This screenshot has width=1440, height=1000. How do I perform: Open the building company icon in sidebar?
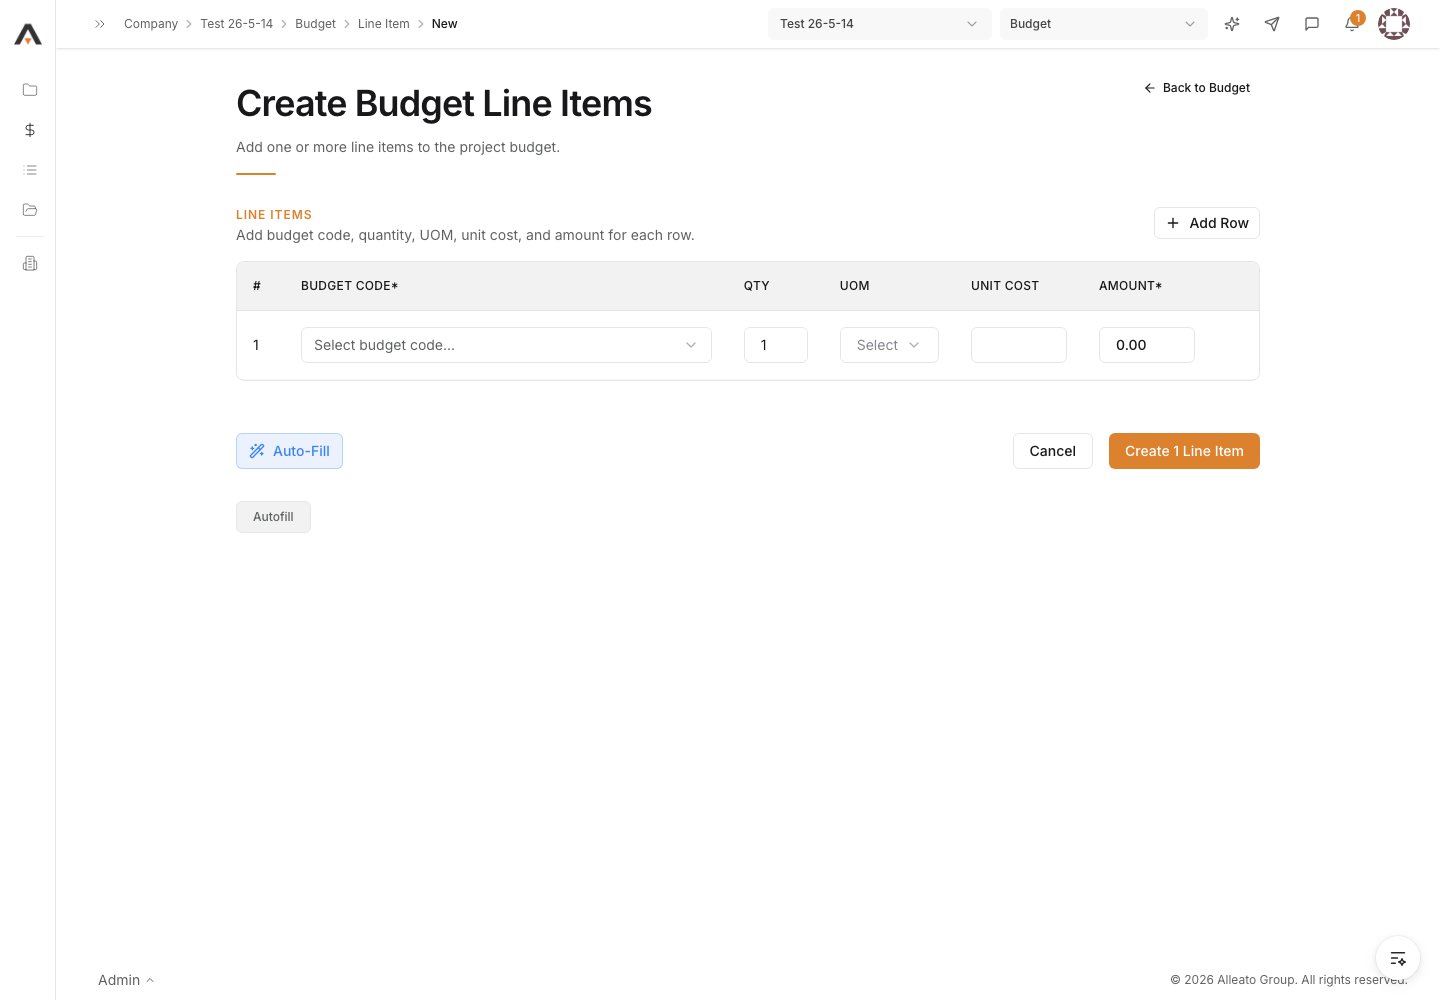30,264
